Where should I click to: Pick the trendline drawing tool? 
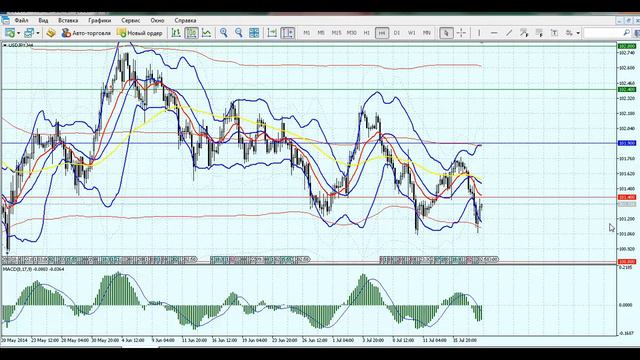pyautogui.click(x=509, y=33)
